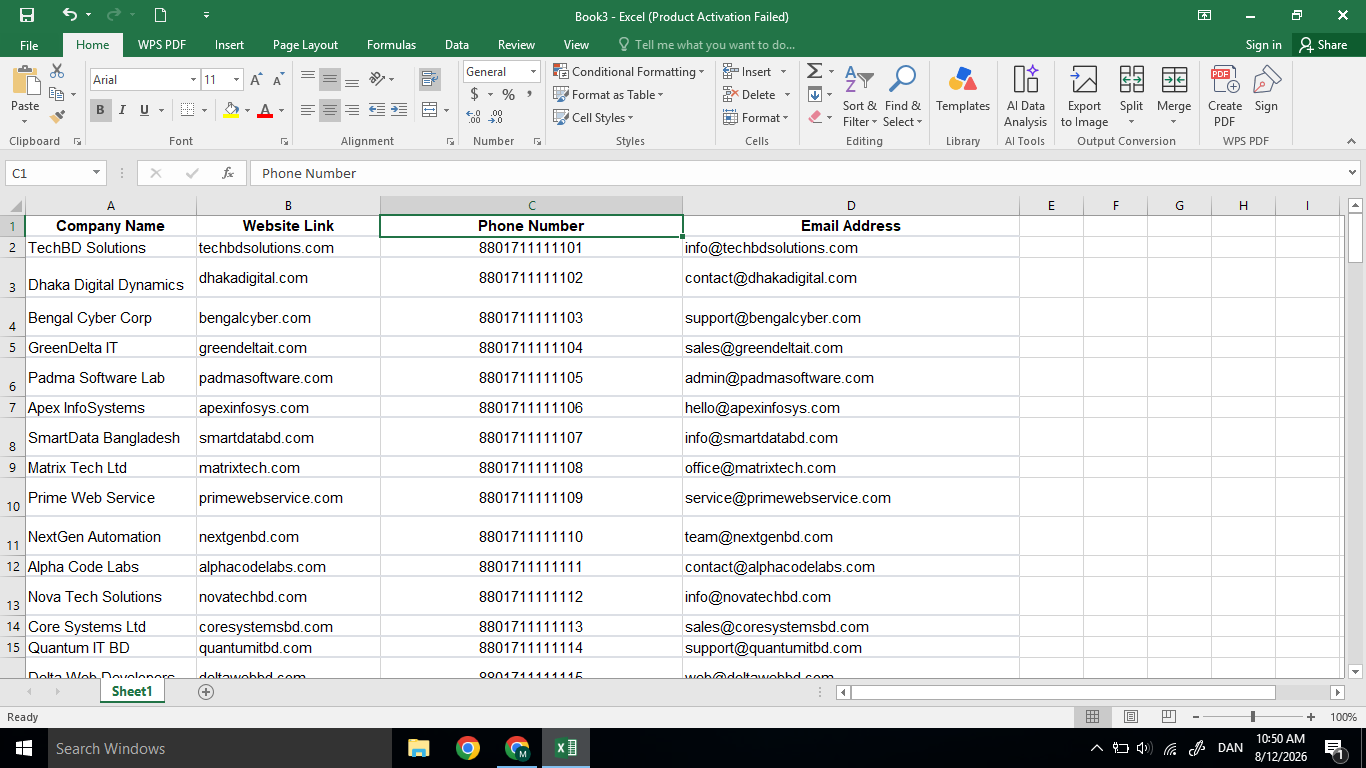Expand the Conditional Formatting menu
The image size is (1366, 768).
(629, 72)
